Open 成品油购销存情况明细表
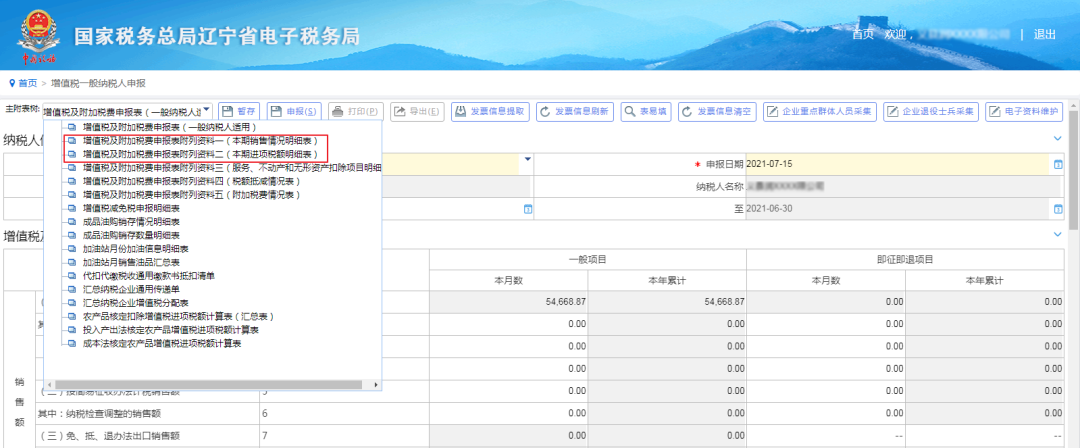Screen dimensions: 1080x448 point(132,222)
